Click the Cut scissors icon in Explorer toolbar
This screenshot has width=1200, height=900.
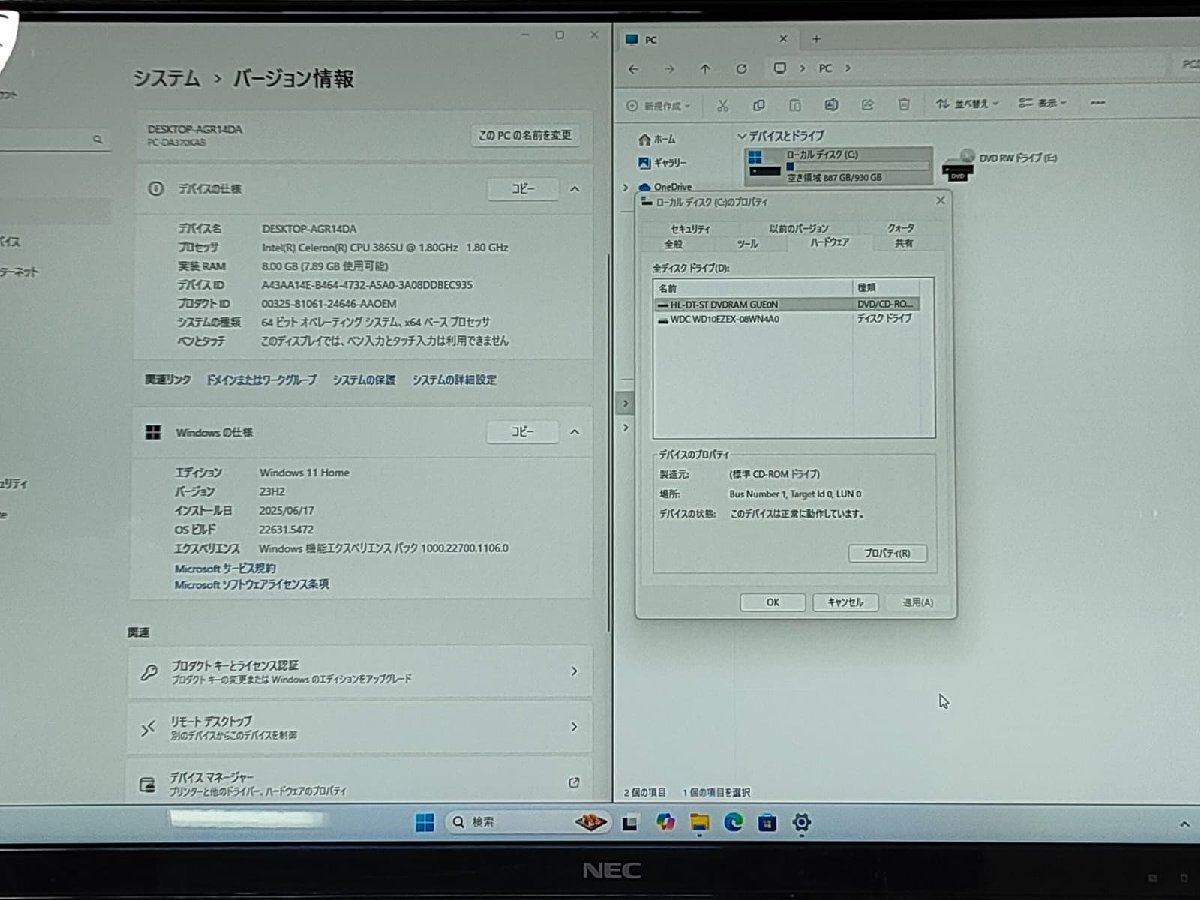pos(722,104)
